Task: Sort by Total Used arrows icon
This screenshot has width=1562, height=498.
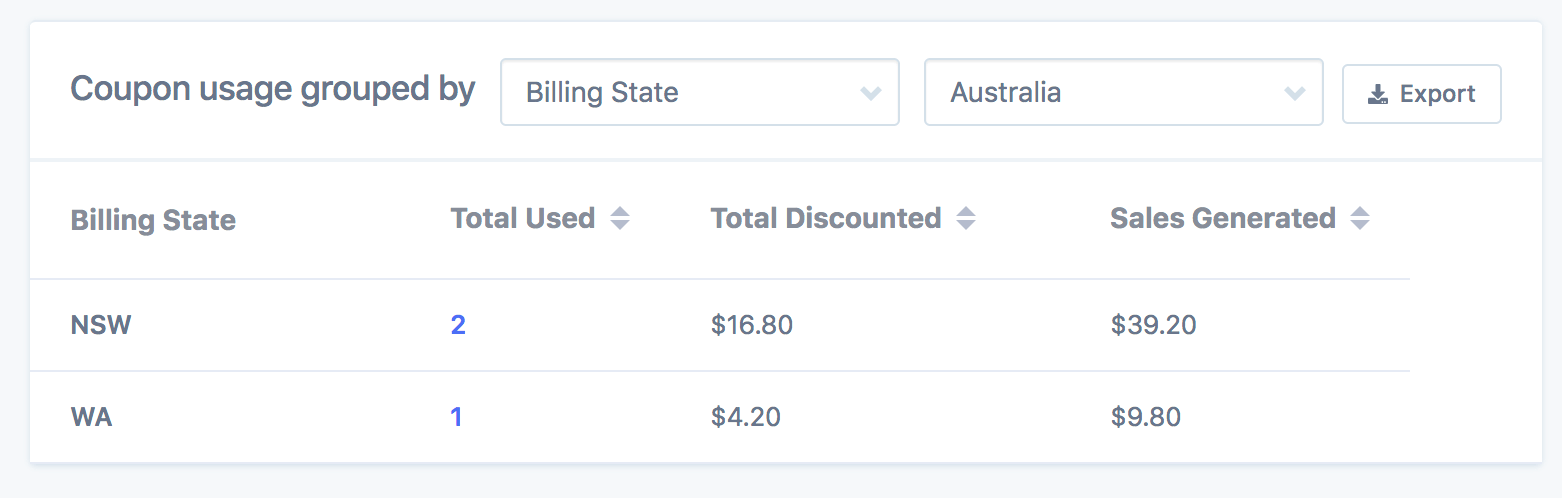Action: (x=620, y=218)
